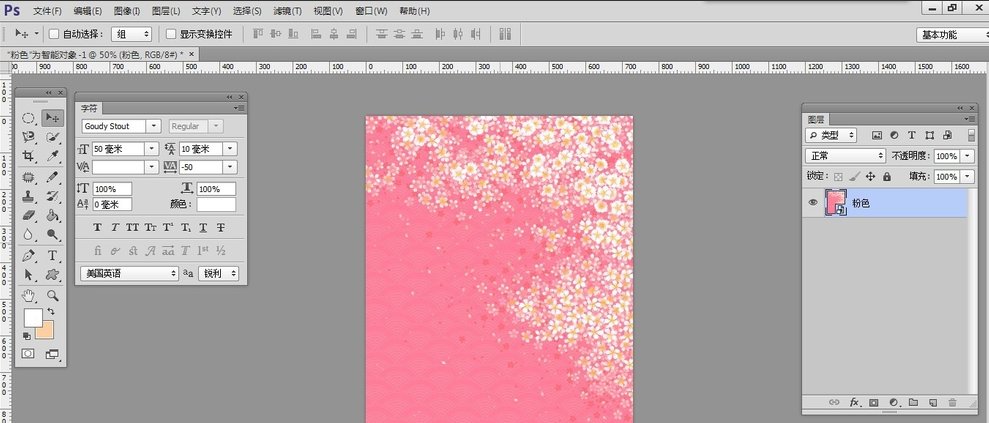Select the Lasso tool

[28, 137]
